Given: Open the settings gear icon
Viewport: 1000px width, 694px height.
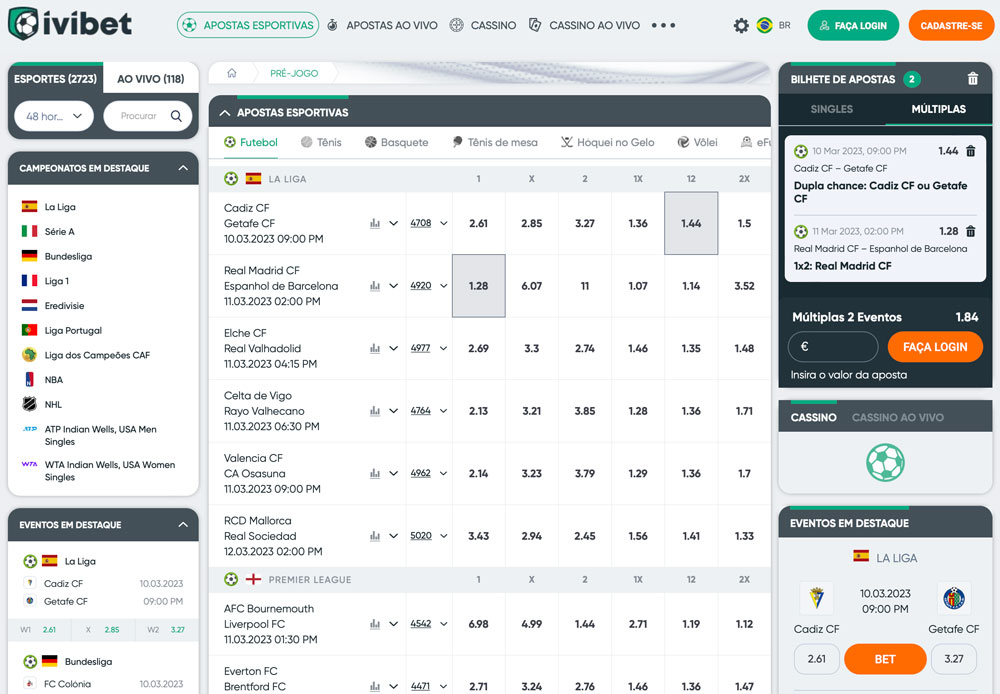Looking at the screenshot, I should pyautogui.click(x=740, y=26).
